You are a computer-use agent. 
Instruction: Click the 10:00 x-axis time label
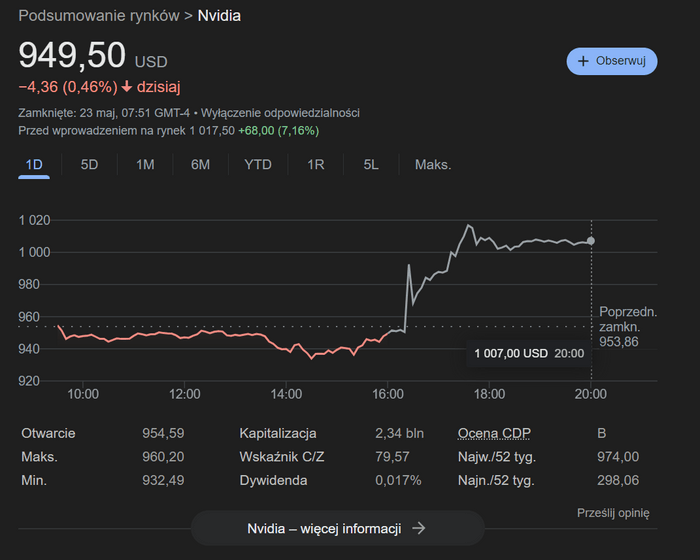(83, 394)
